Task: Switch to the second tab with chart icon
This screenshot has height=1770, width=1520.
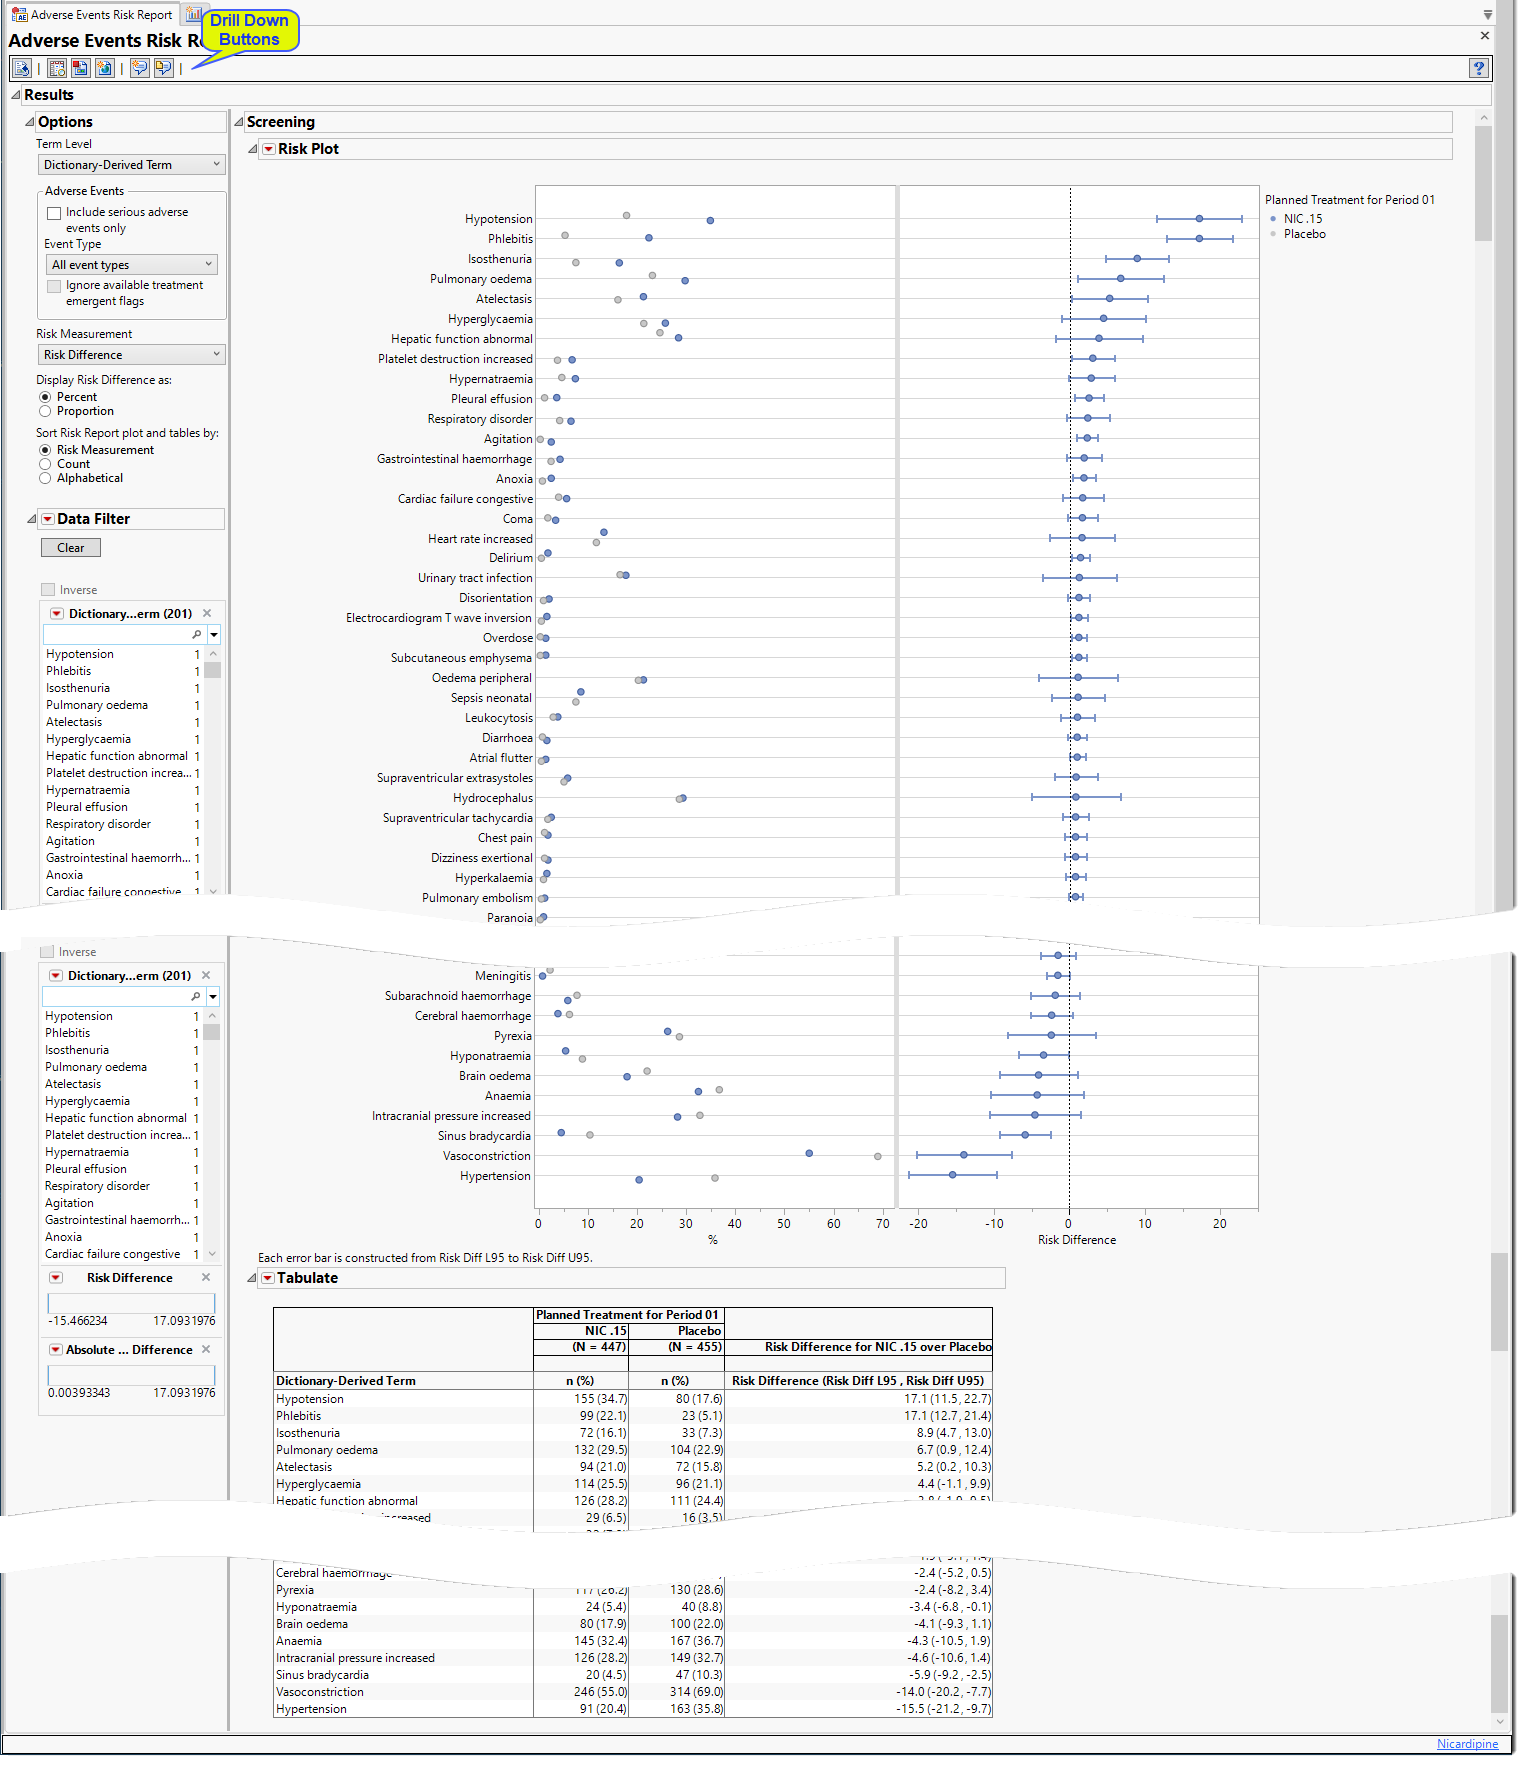Action: pos(194,15)
